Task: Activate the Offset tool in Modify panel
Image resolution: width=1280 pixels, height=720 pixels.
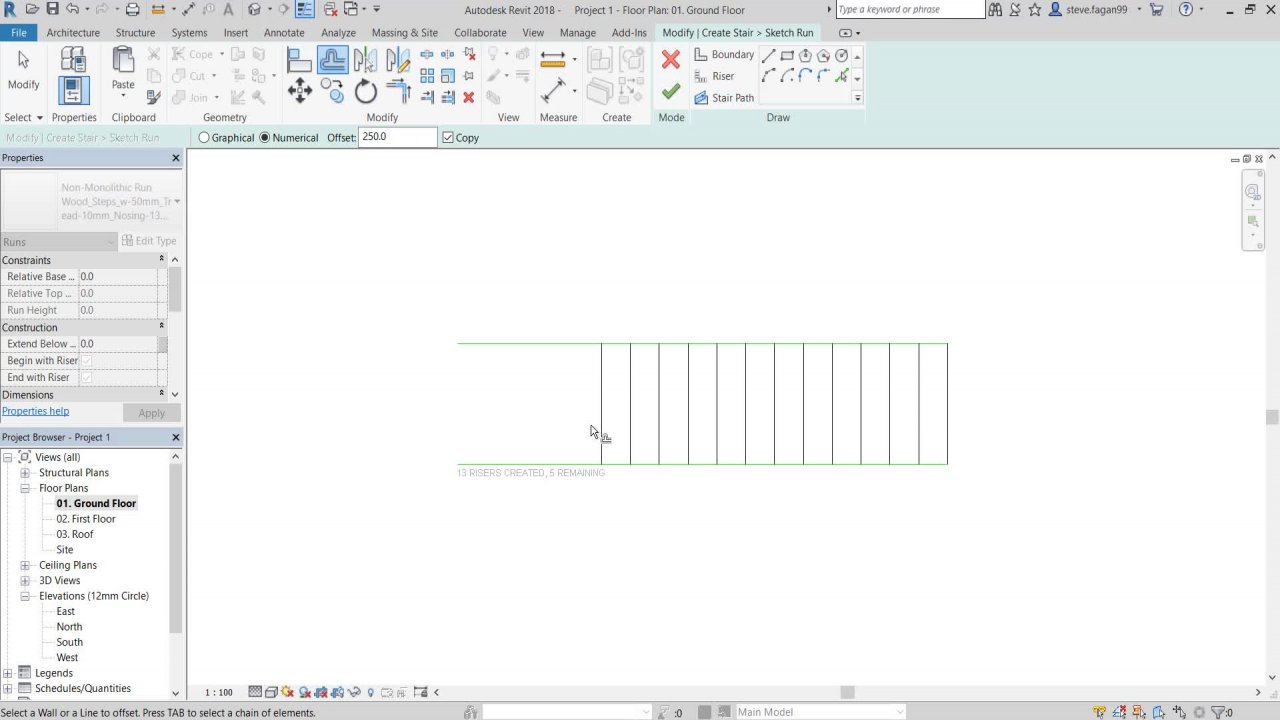Action: pyautogui.click(x=333, y=60)
